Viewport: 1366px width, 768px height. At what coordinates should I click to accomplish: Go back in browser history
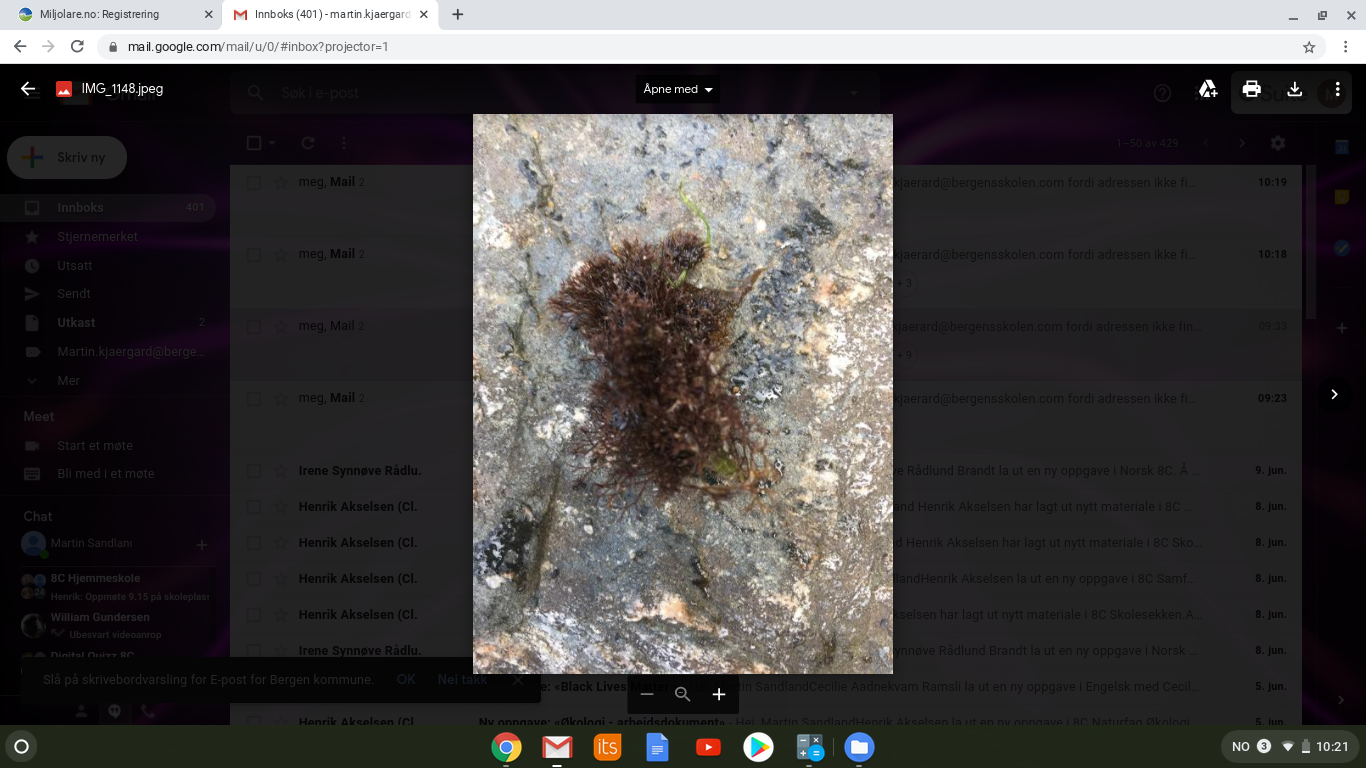click(20, 46)
